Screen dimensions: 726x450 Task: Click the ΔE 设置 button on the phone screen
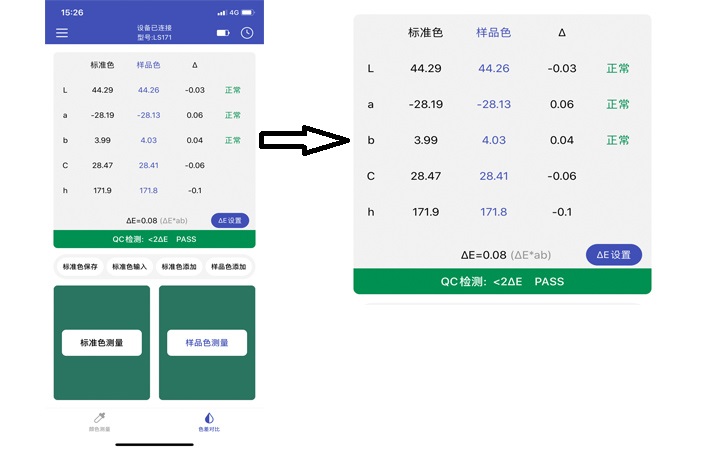(x=230, y=220)
